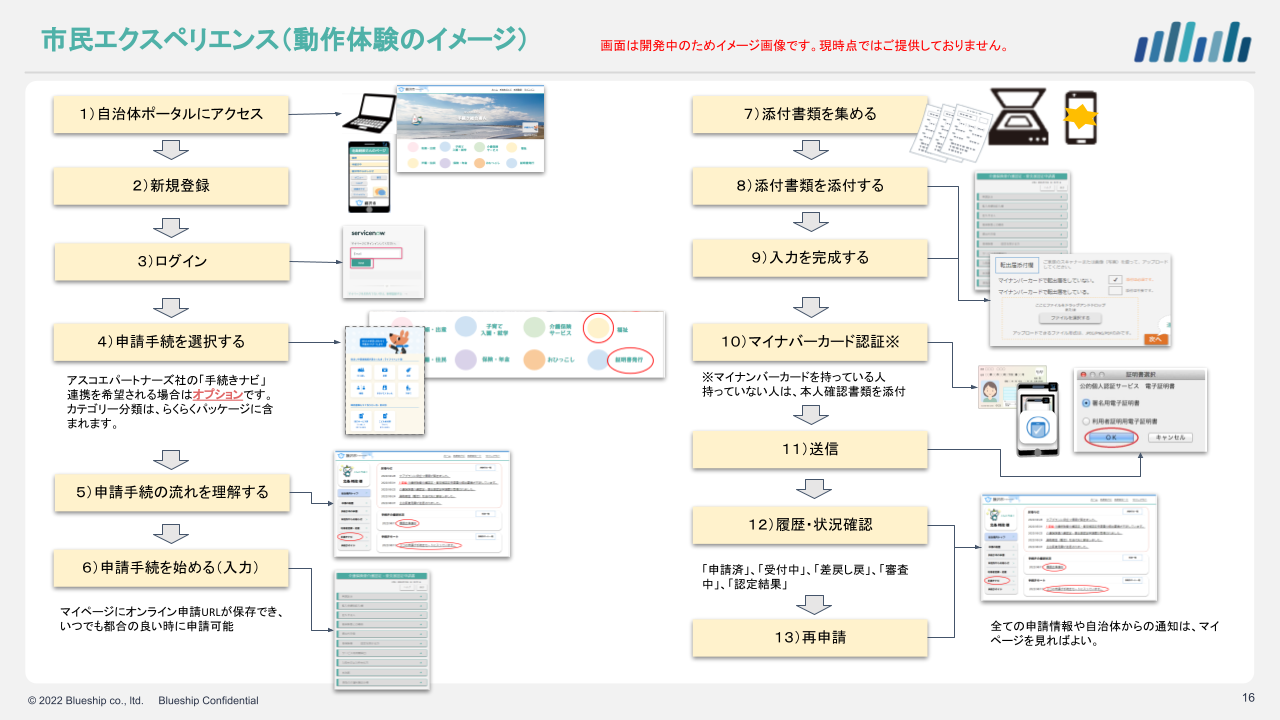Select 利用者証明用電子証明書 radio button
1280x720 pixels.
(x=1086, y=422)
